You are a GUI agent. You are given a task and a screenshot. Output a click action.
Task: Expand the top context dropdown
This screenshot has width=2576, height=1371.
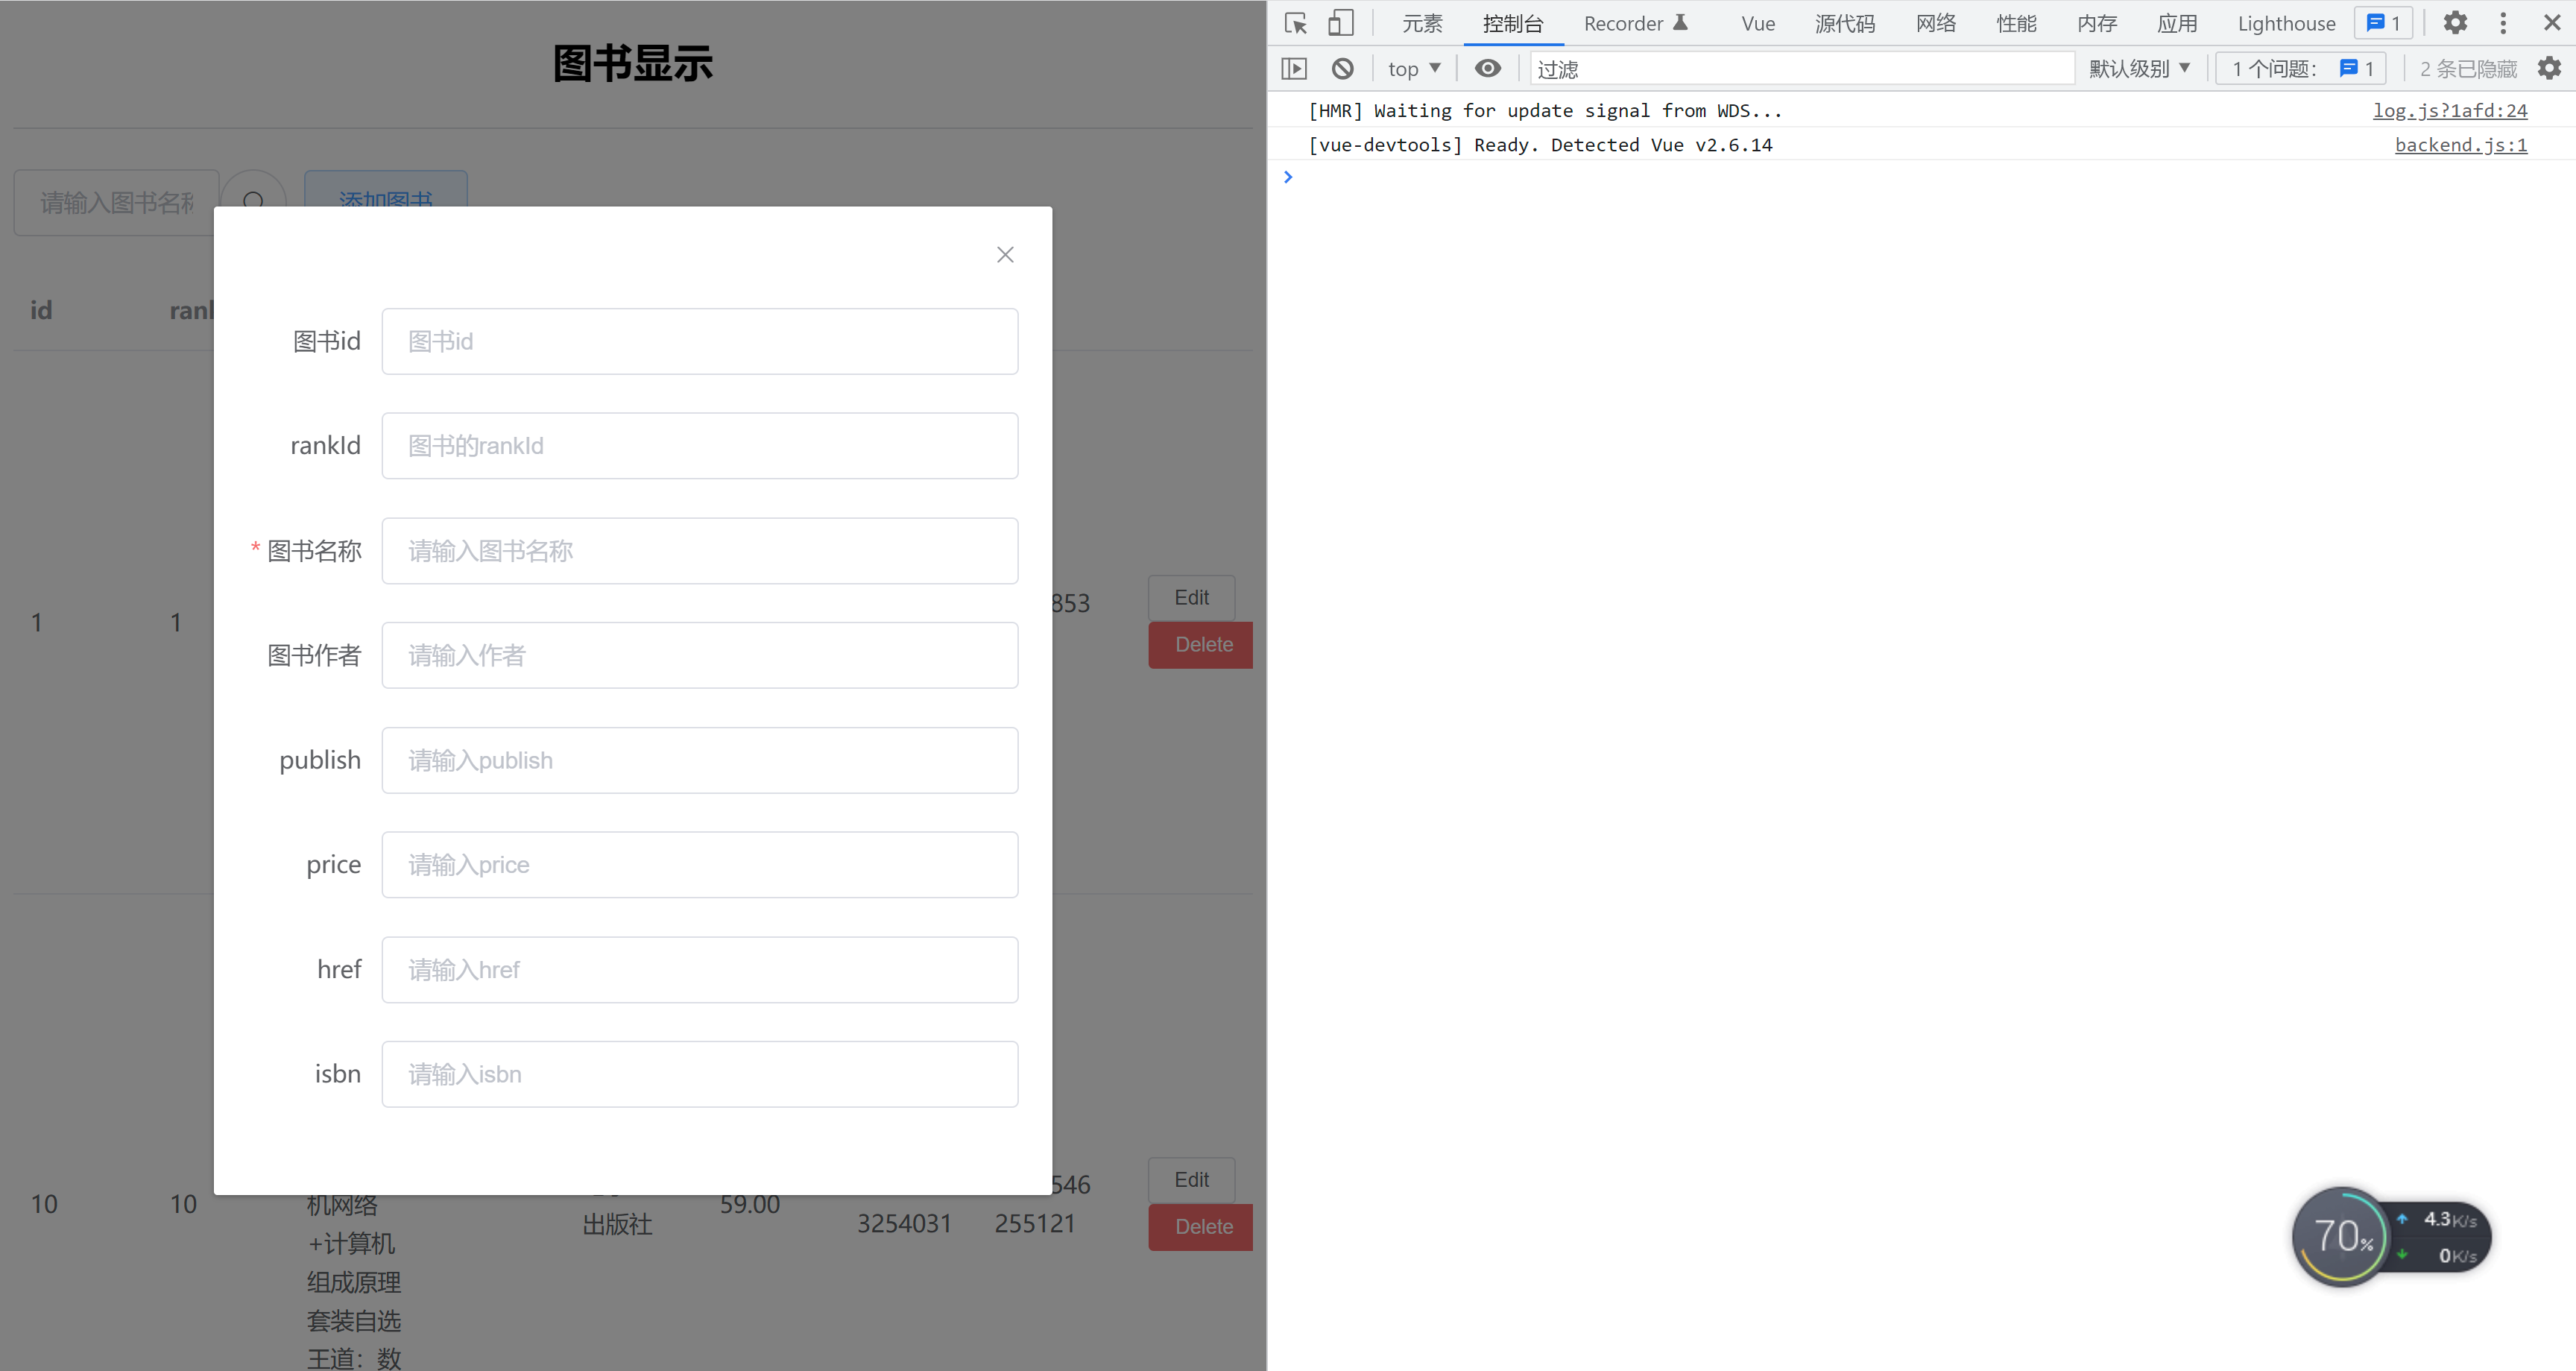[1413, 68]
